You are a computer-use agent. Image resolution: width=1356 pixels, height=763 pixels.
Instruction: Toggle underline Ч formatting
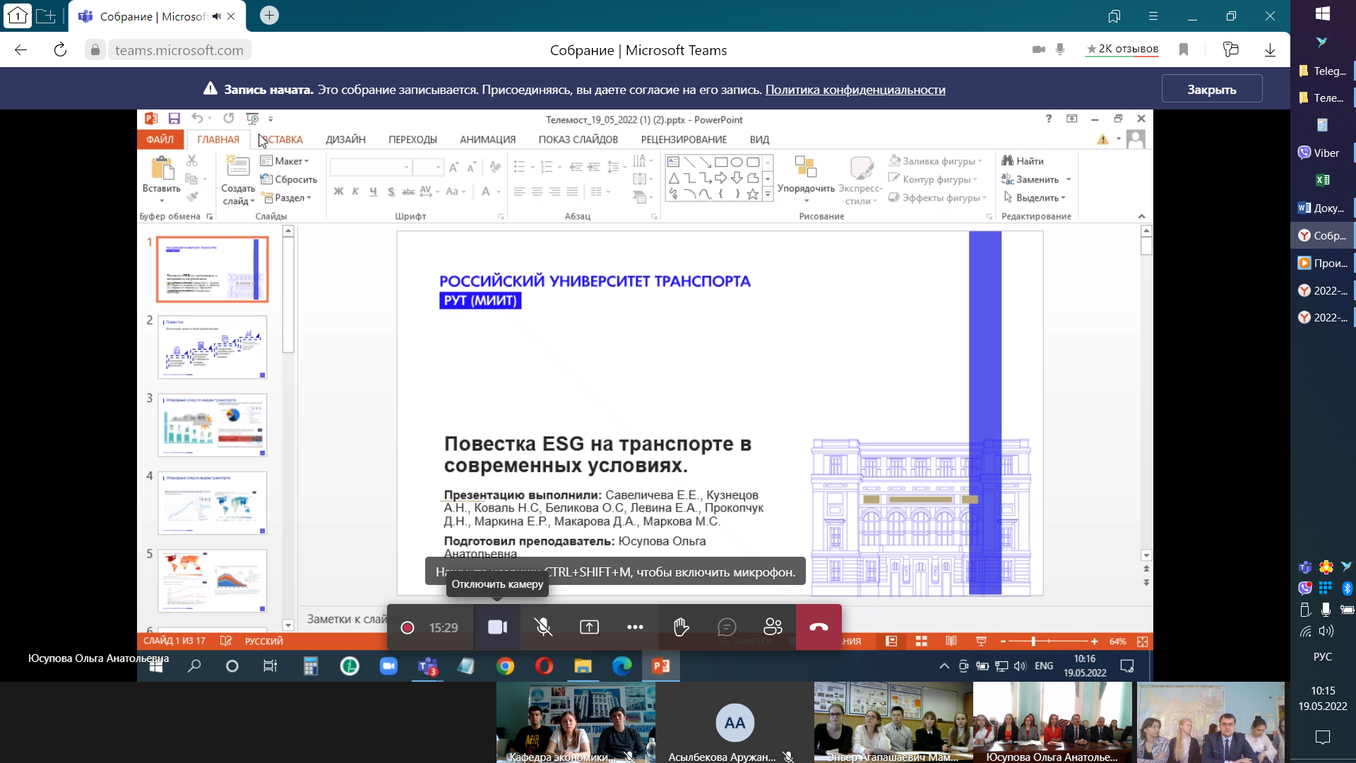click(373, 191)
